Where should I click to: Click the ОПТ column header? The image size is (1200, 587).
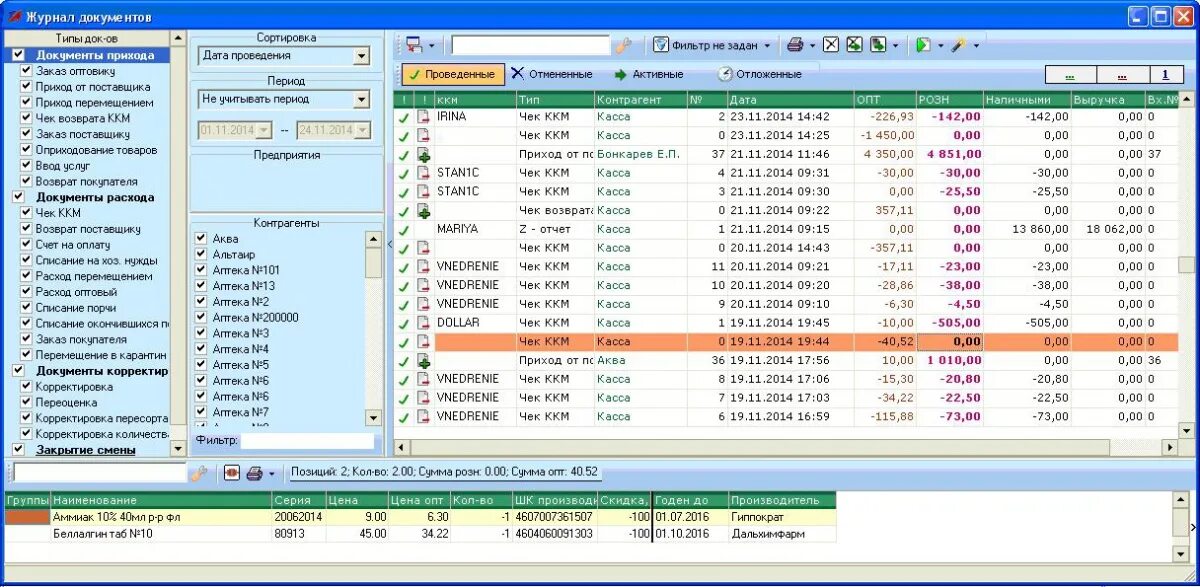tap(885, 100)
